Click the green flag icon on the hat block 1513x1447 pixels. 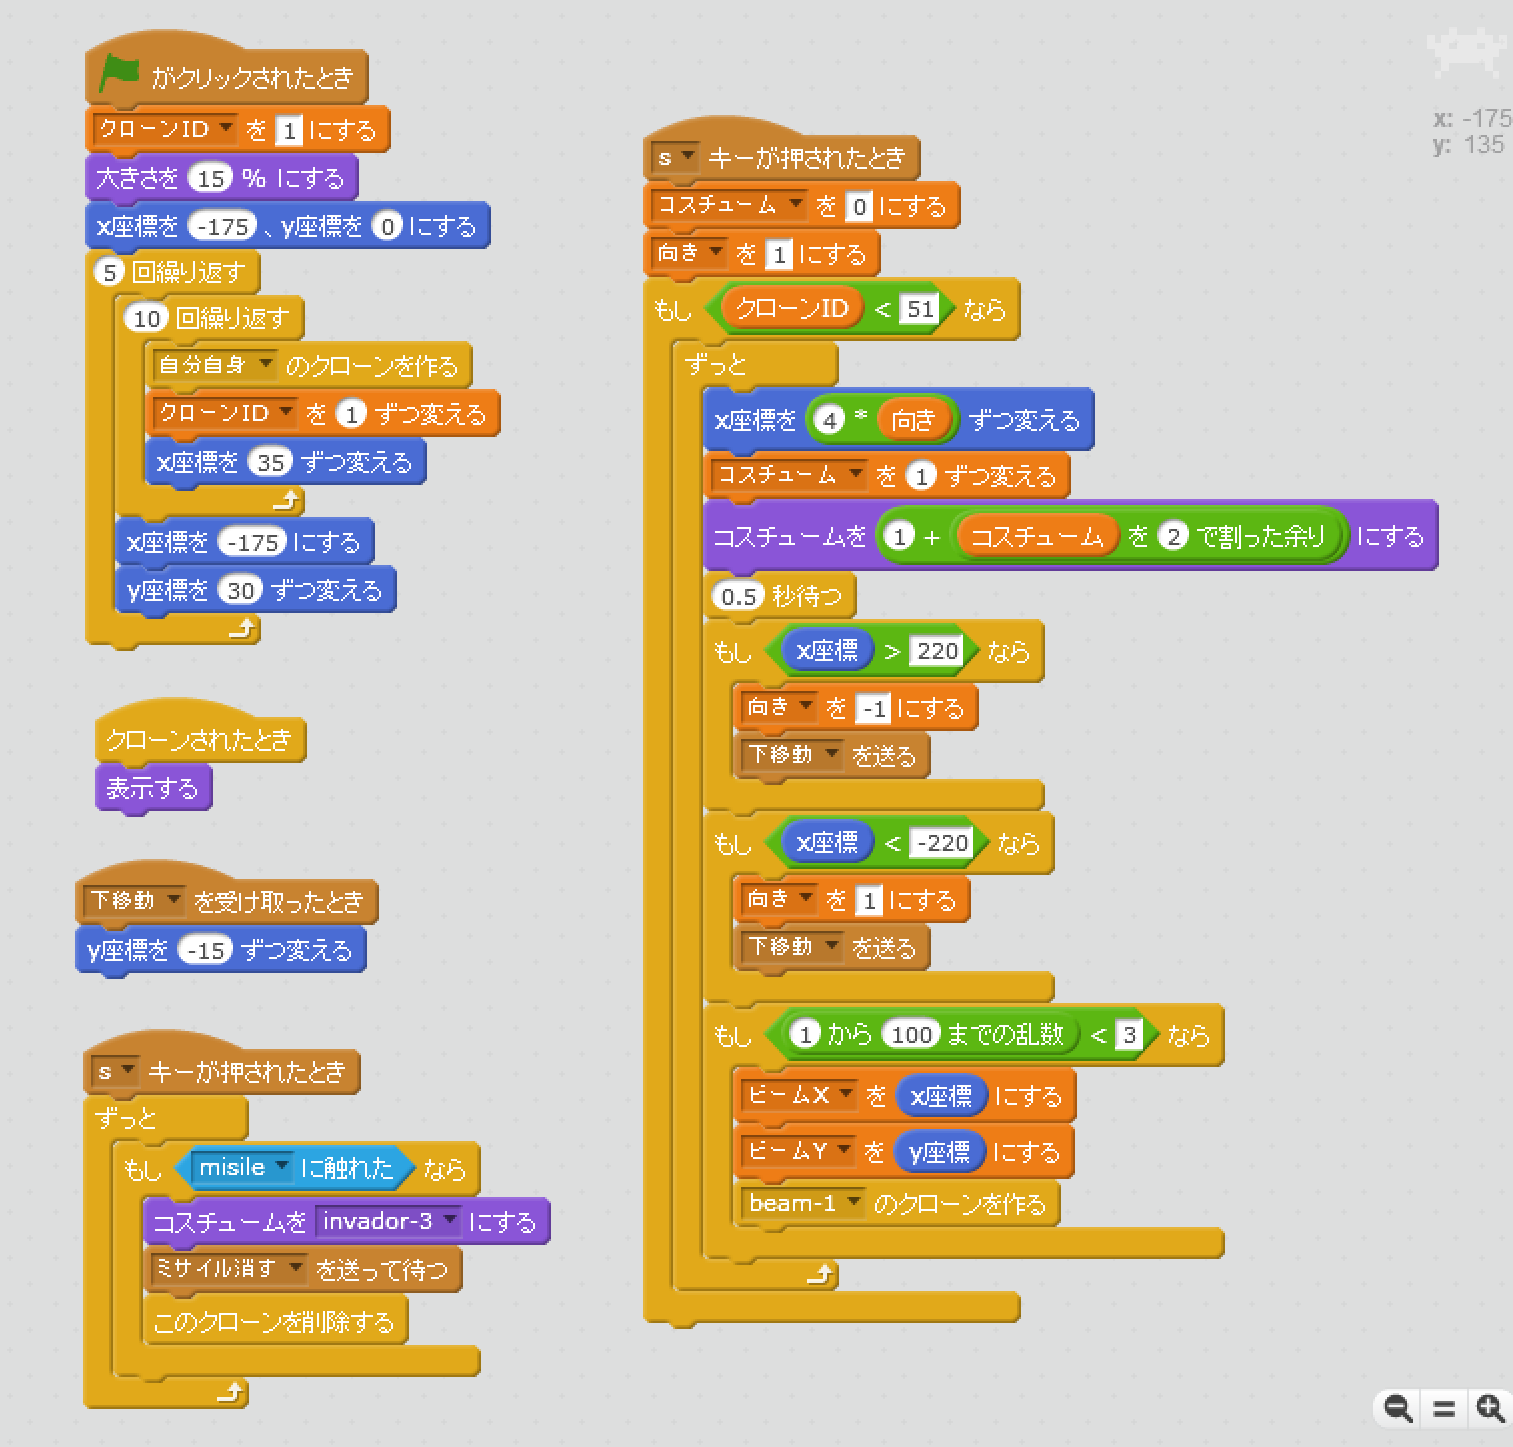120,74
